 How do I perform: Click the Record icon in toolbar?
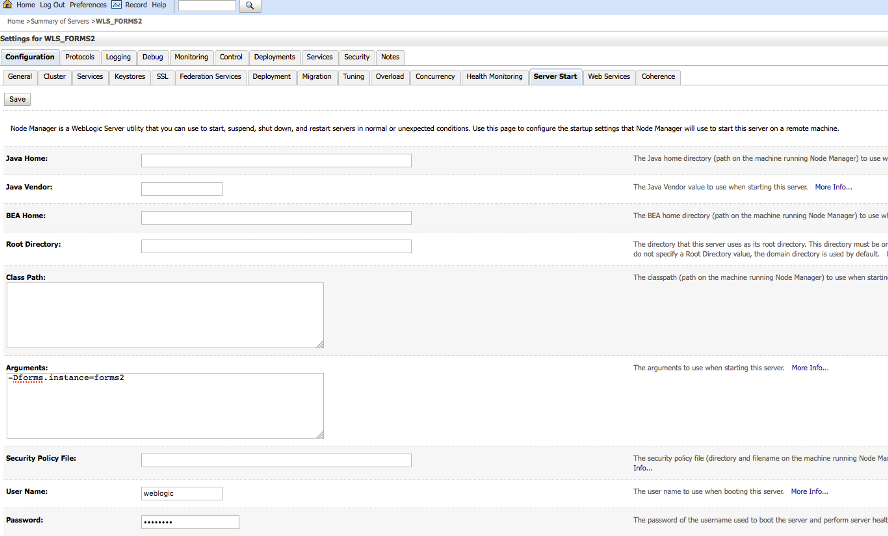116,5
